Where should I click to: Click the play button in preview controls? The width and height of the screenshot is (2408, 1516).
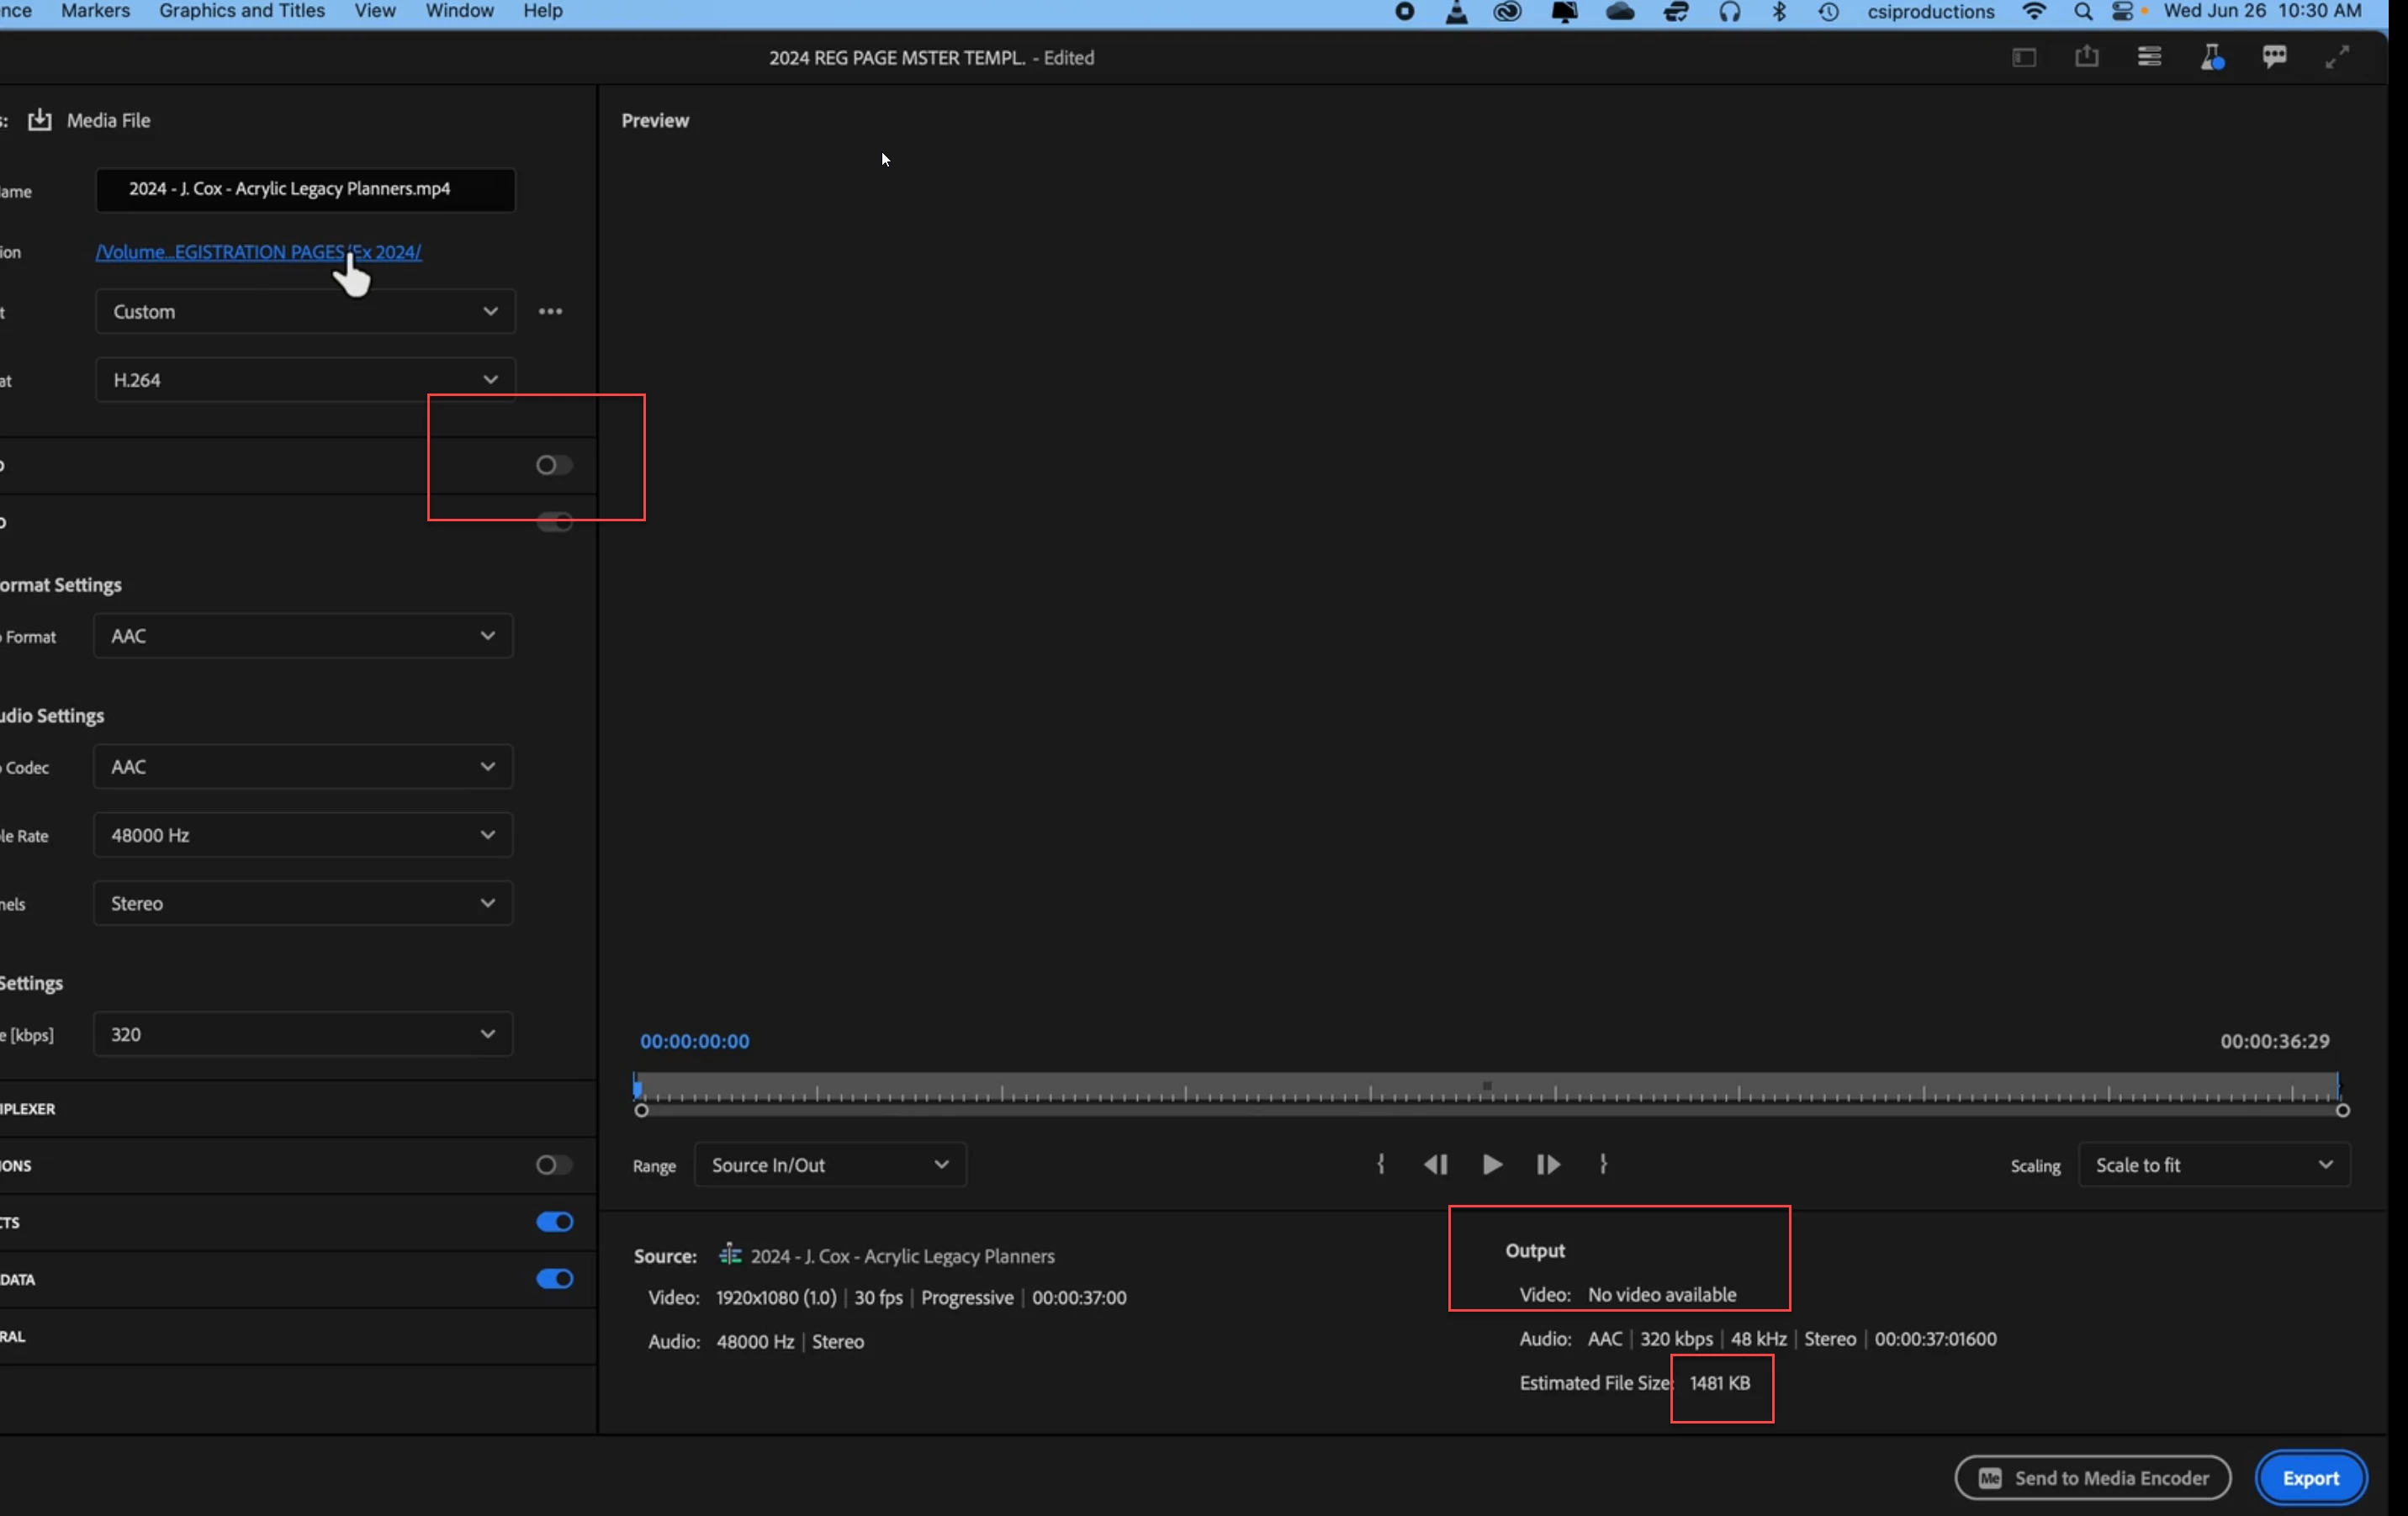1491,1164
